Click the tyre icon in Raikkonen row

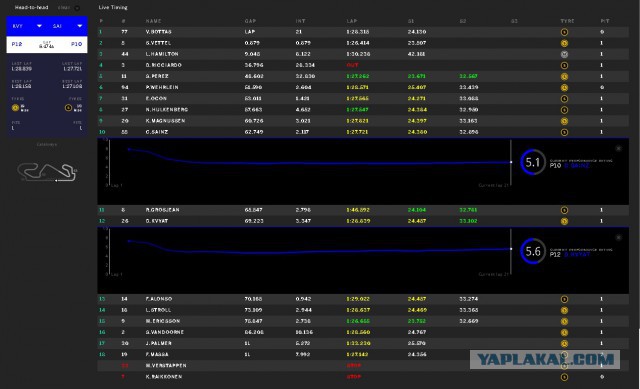pos(564,377)
